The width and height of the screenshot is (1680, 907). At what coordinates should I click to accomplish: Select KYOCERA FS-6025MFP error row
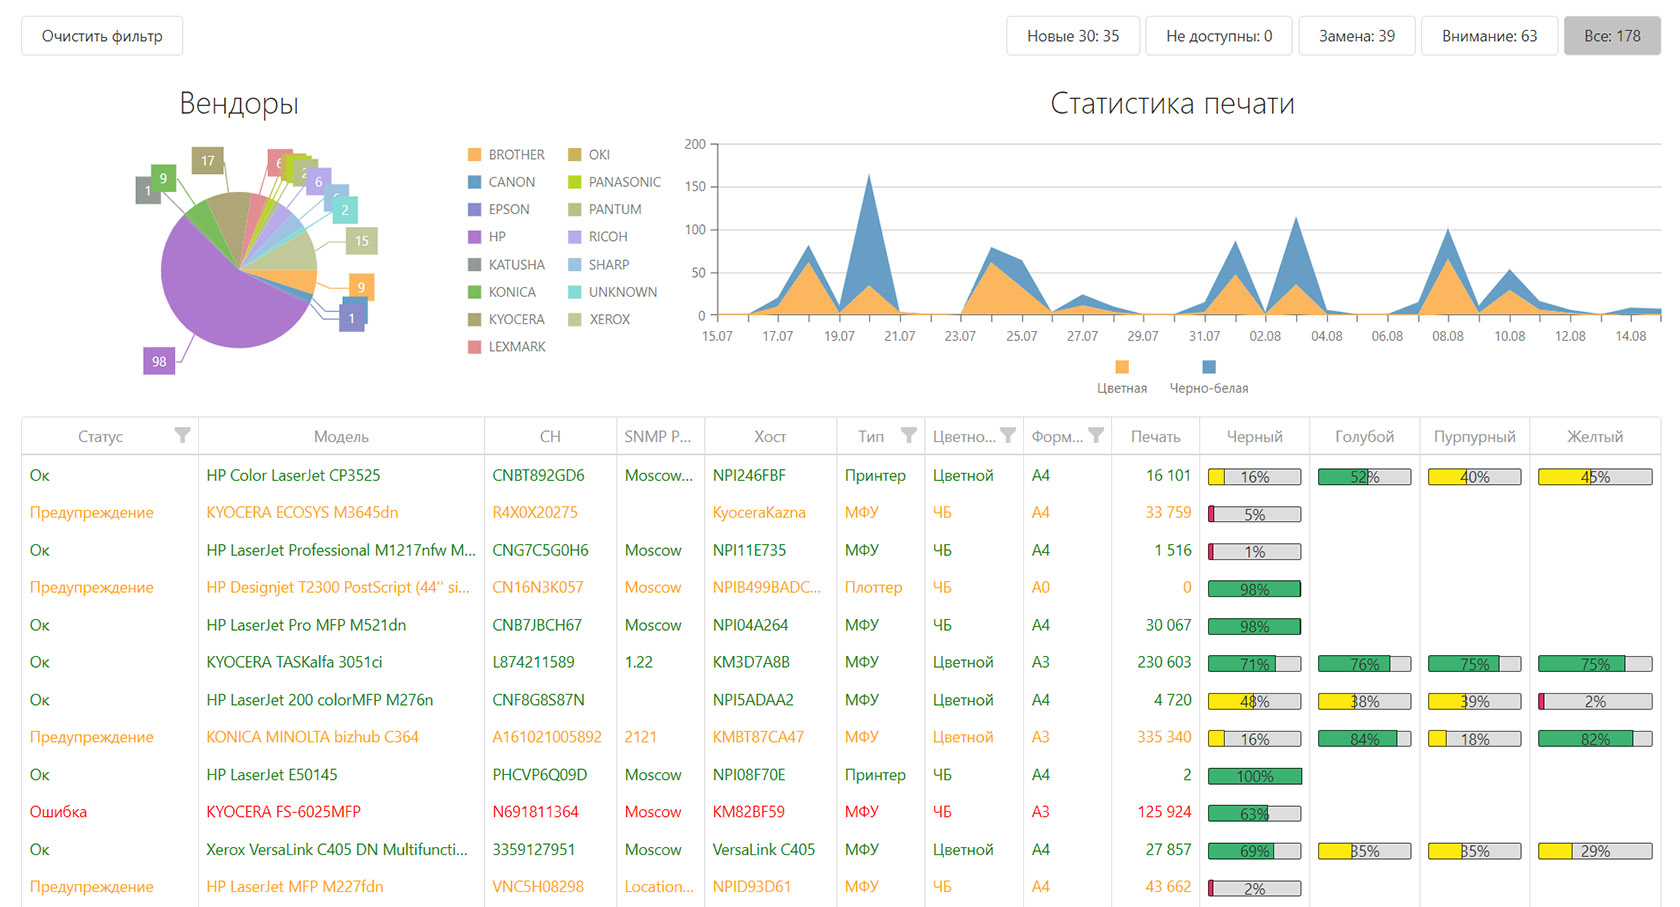(x=841, y=812)
